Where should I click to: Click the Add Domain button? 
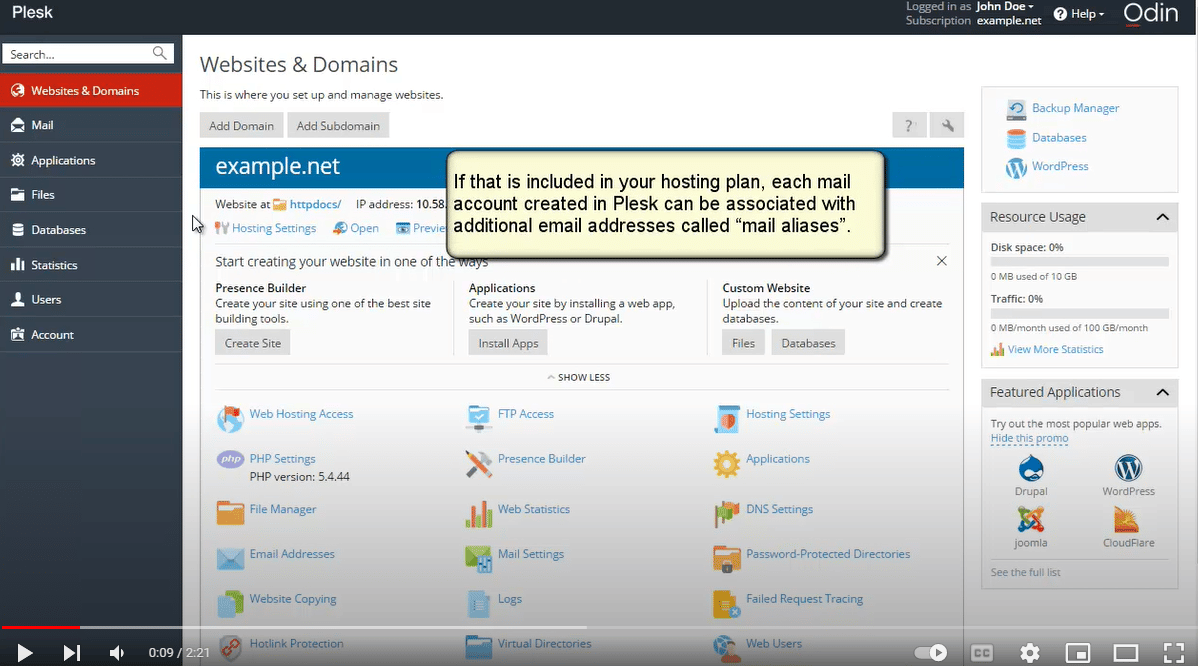pos(241,125)
